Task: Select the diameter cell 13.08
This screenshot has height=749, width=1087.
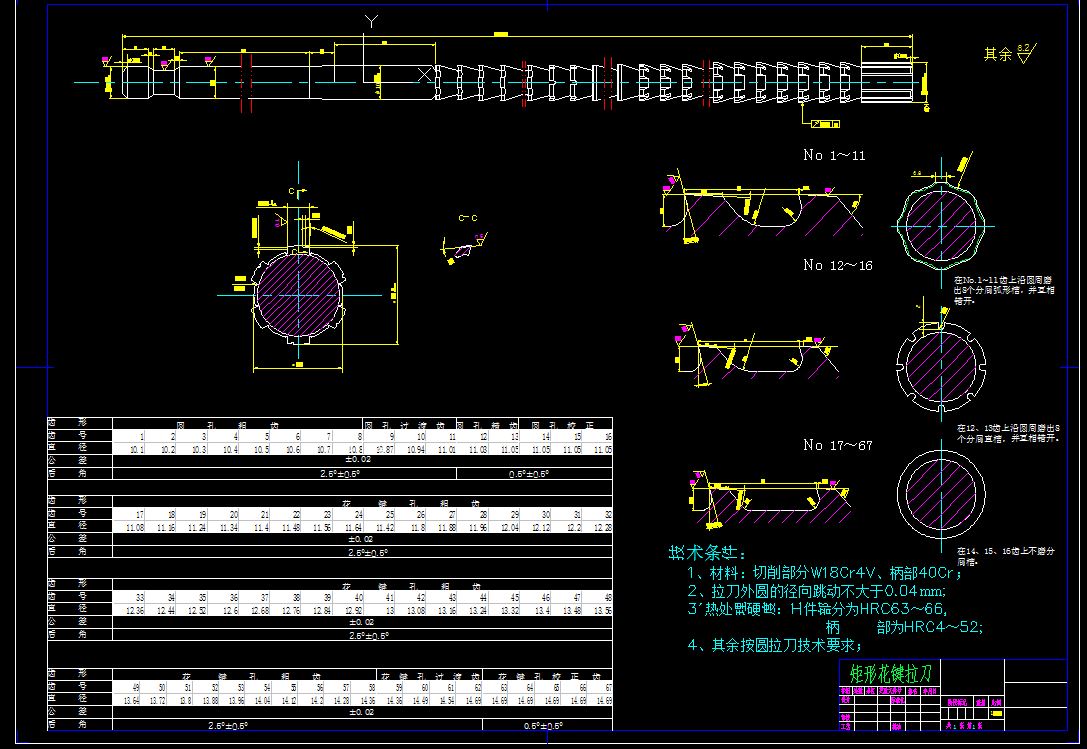Action: 416,611
